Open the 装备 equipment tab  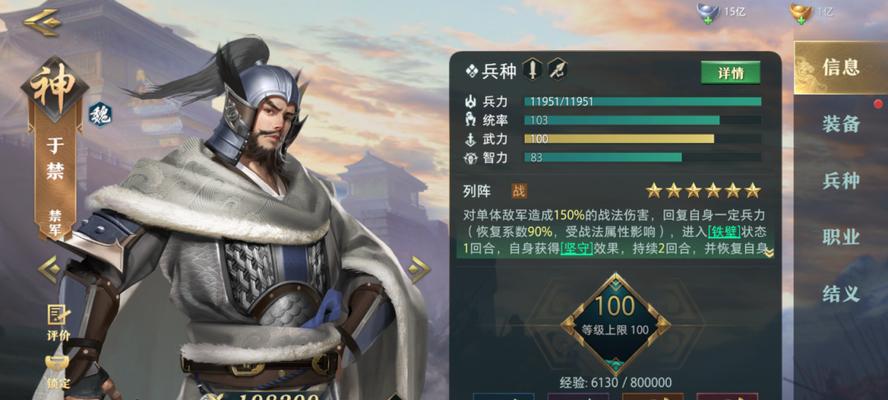[841, 123]
